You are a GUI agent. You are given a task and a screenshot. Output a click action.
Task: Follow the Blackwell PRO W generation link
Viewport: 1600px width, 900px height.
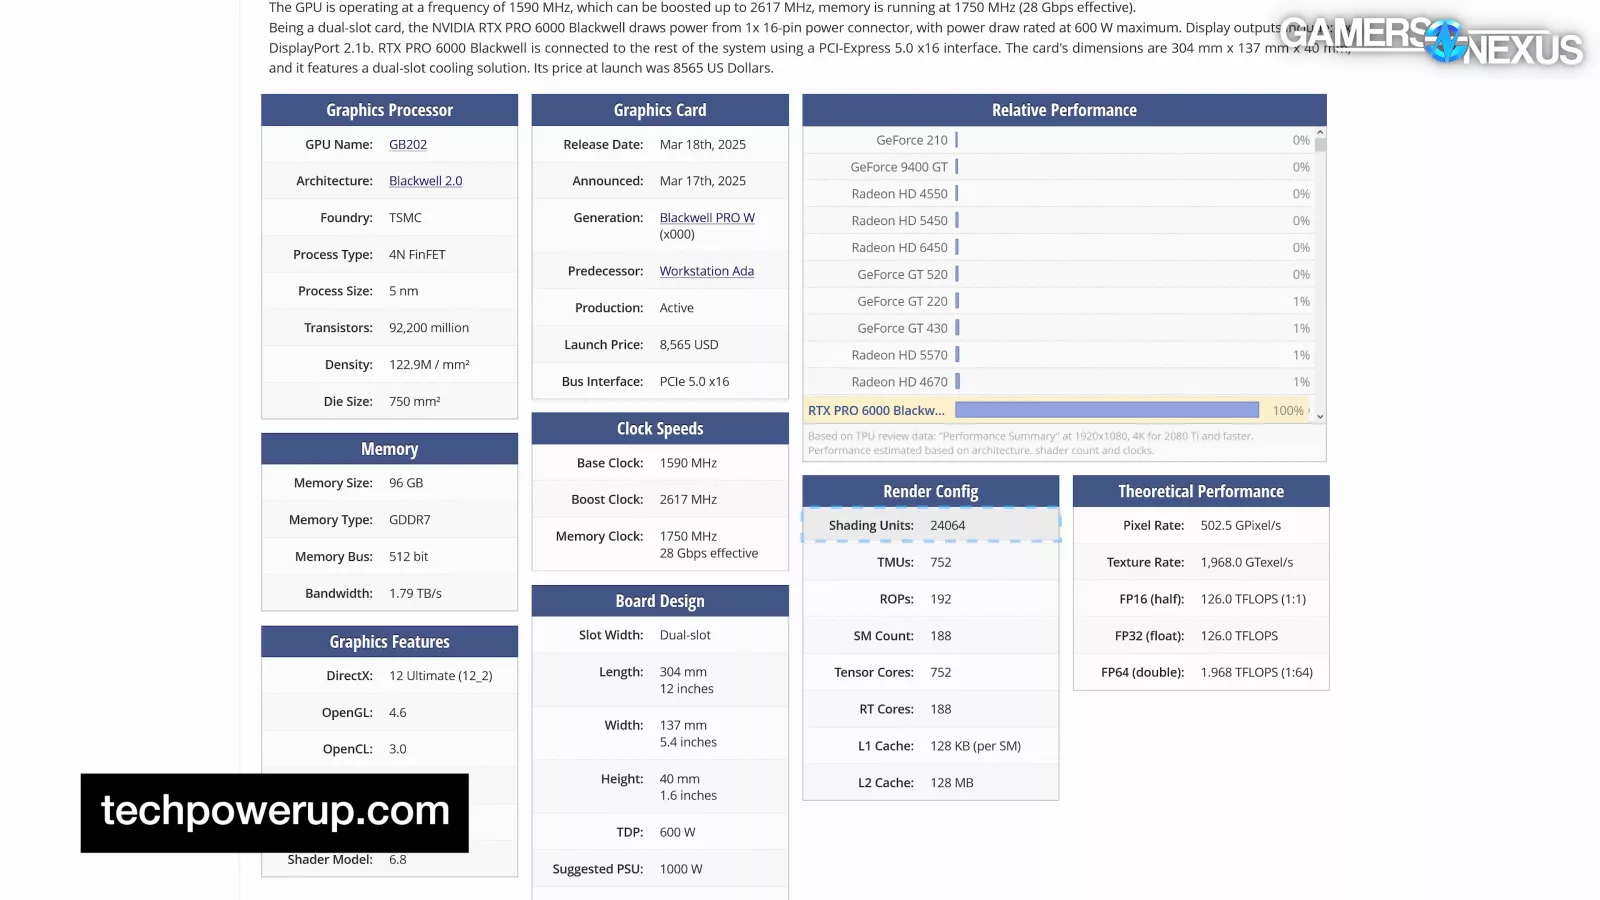pyautogui.click(x=706, y=218)
